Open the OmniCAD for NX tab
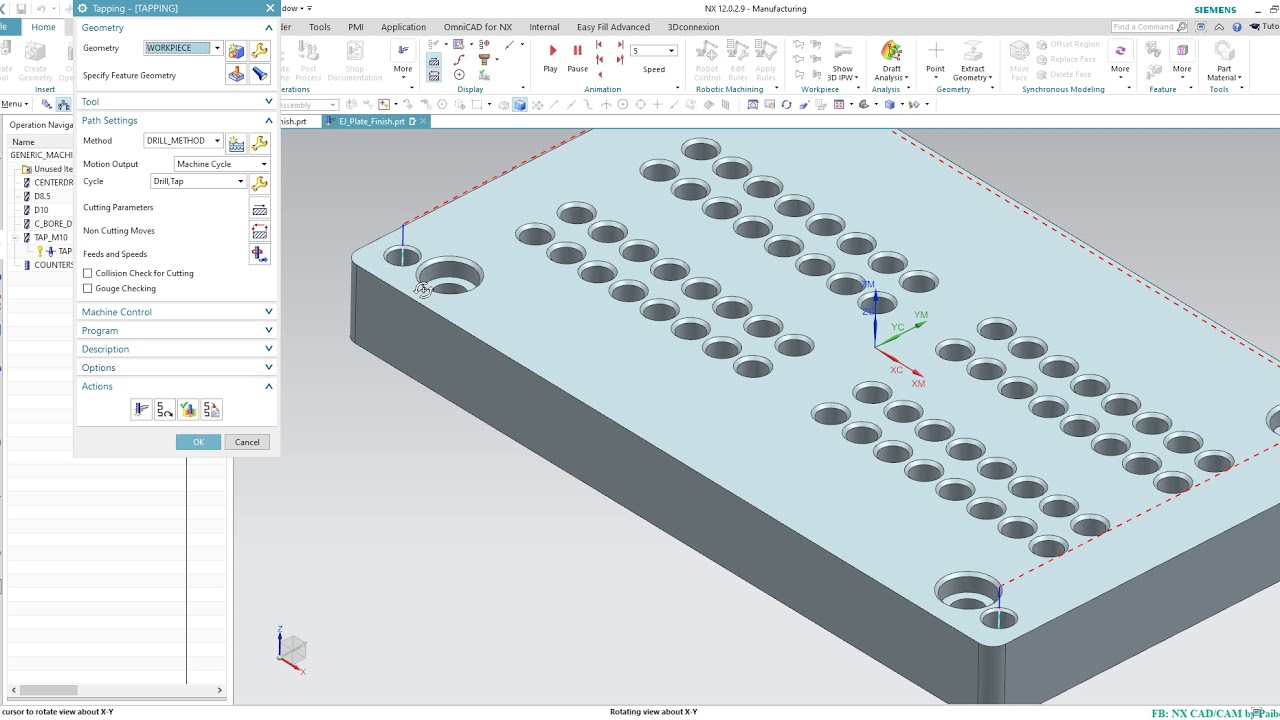This screenshot has width=1280, height=720. [478, 27]
